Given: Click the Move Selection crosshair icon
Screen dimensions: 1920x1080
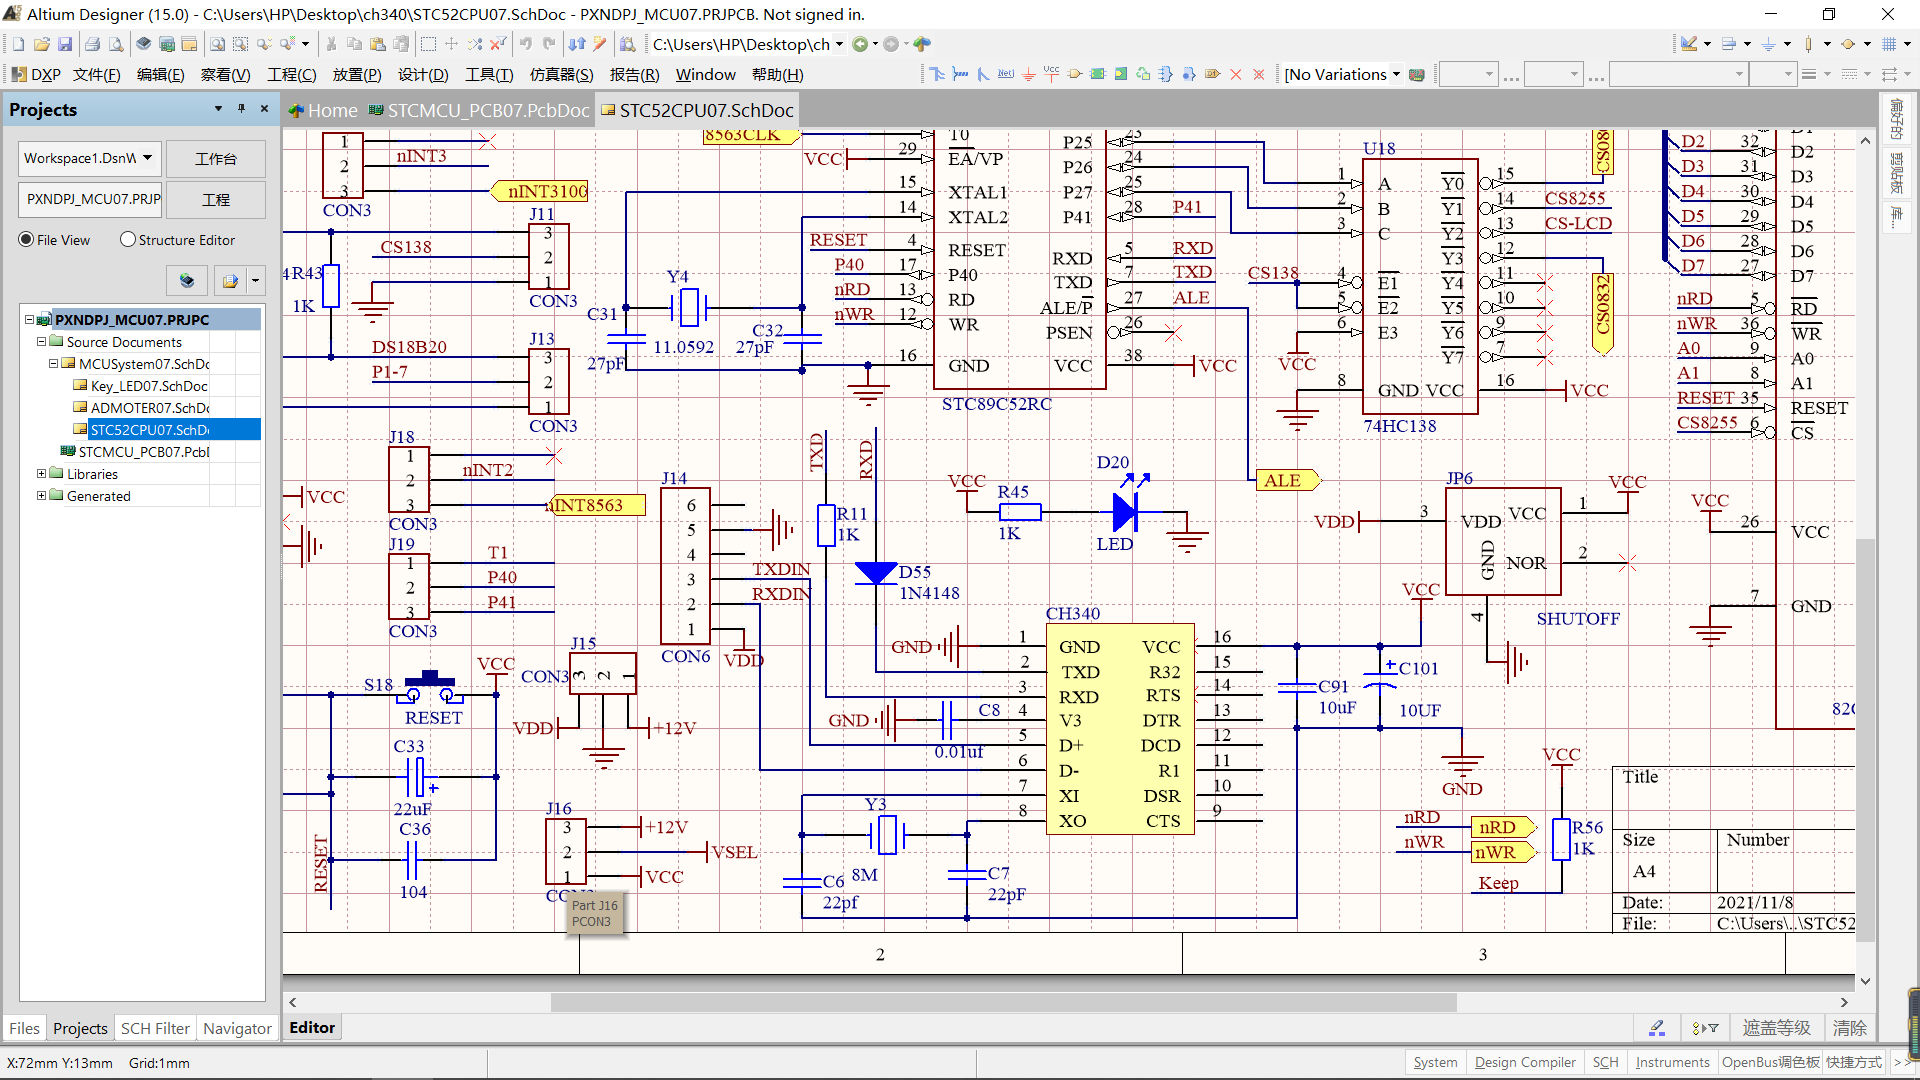Looking at the screenshot, I should (x=451, y=44).
